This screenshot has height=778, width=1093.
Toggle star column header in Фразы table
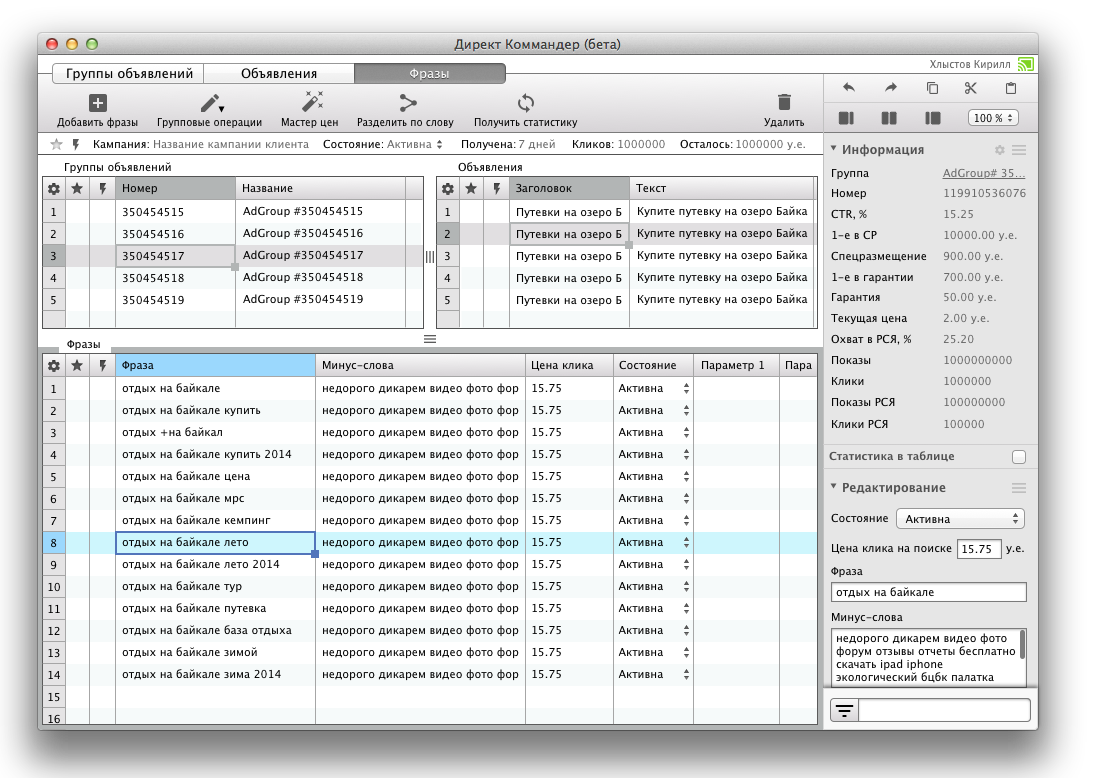(x=78, y=366)
